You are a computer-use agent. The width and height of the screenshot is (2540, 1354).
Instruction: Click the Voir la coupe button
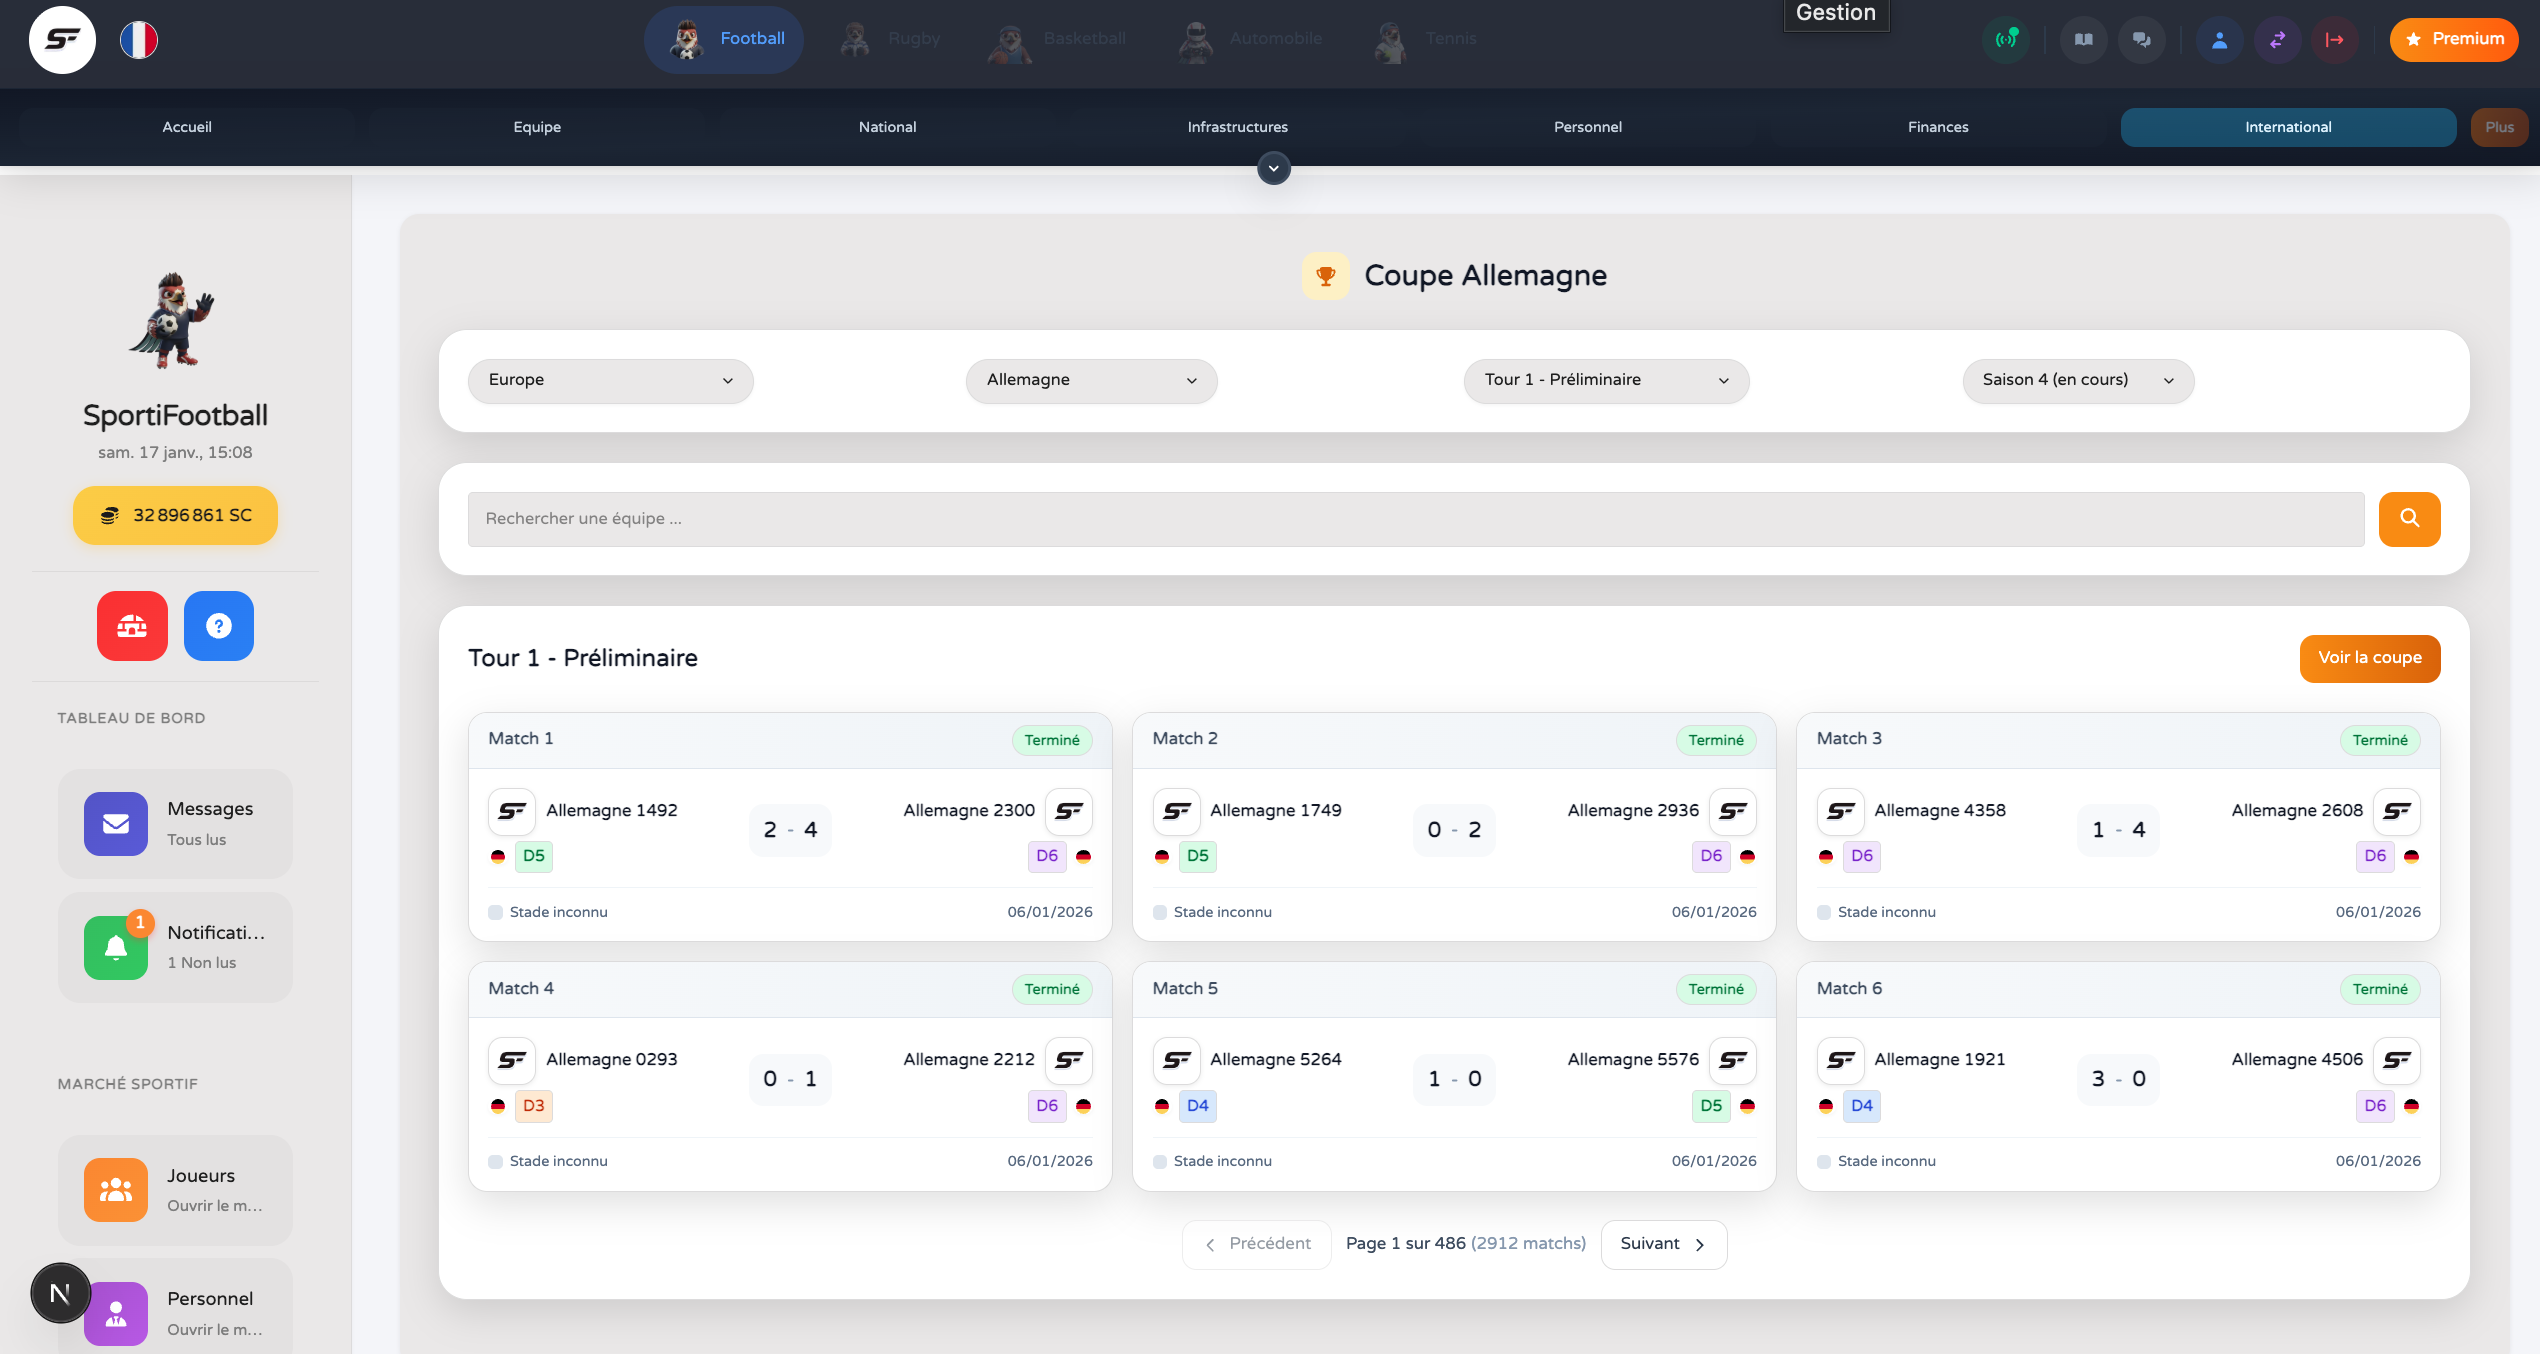(x=2369, y=658)
